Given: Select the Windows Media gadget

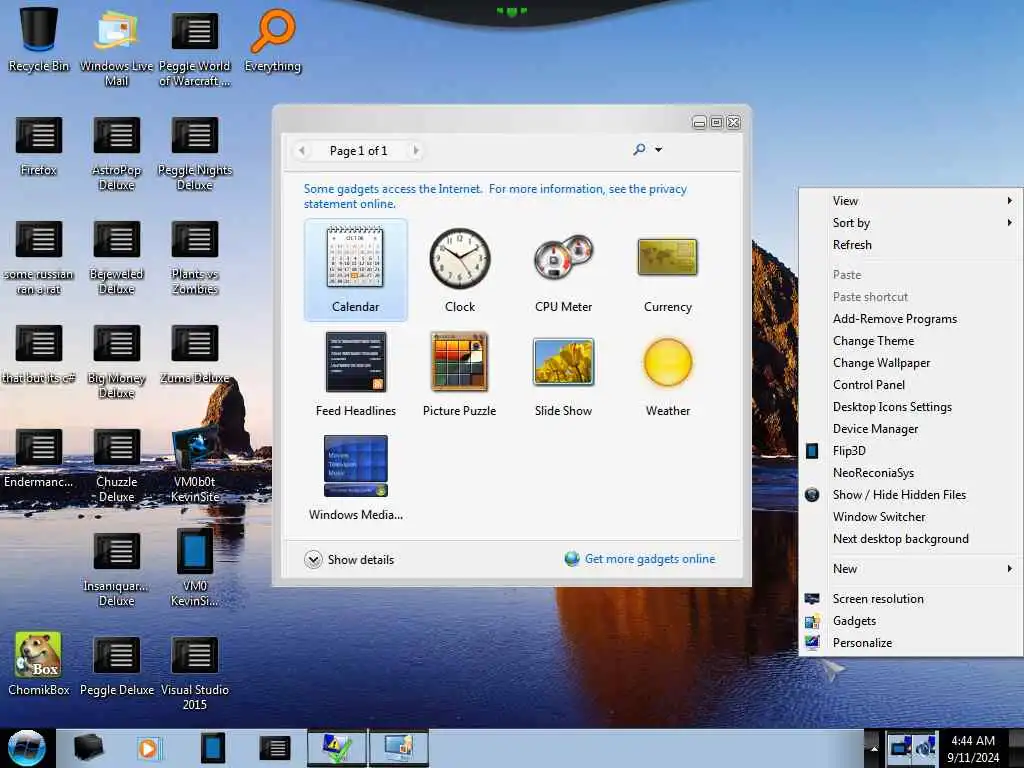Looking at the screenshot, I should (x=355, y=477).
